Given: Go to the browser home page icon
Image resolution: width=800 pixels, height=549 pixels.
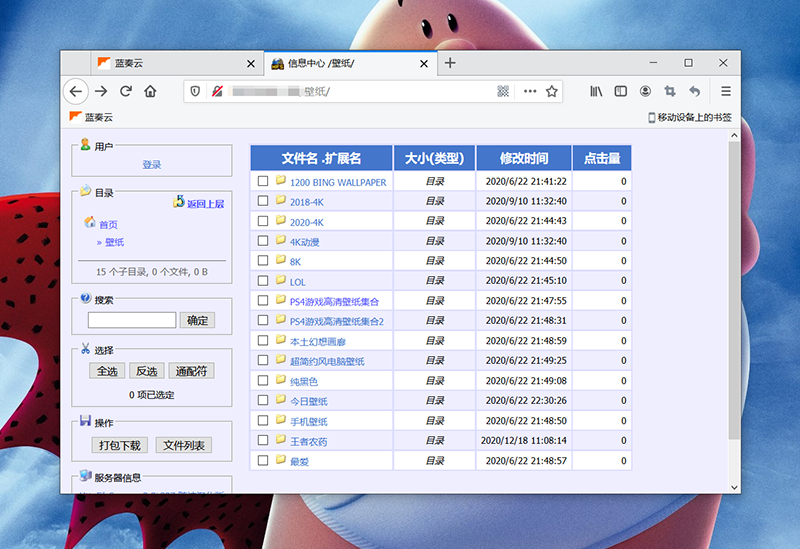Looking at the screenshot, I should click(150, 91).
